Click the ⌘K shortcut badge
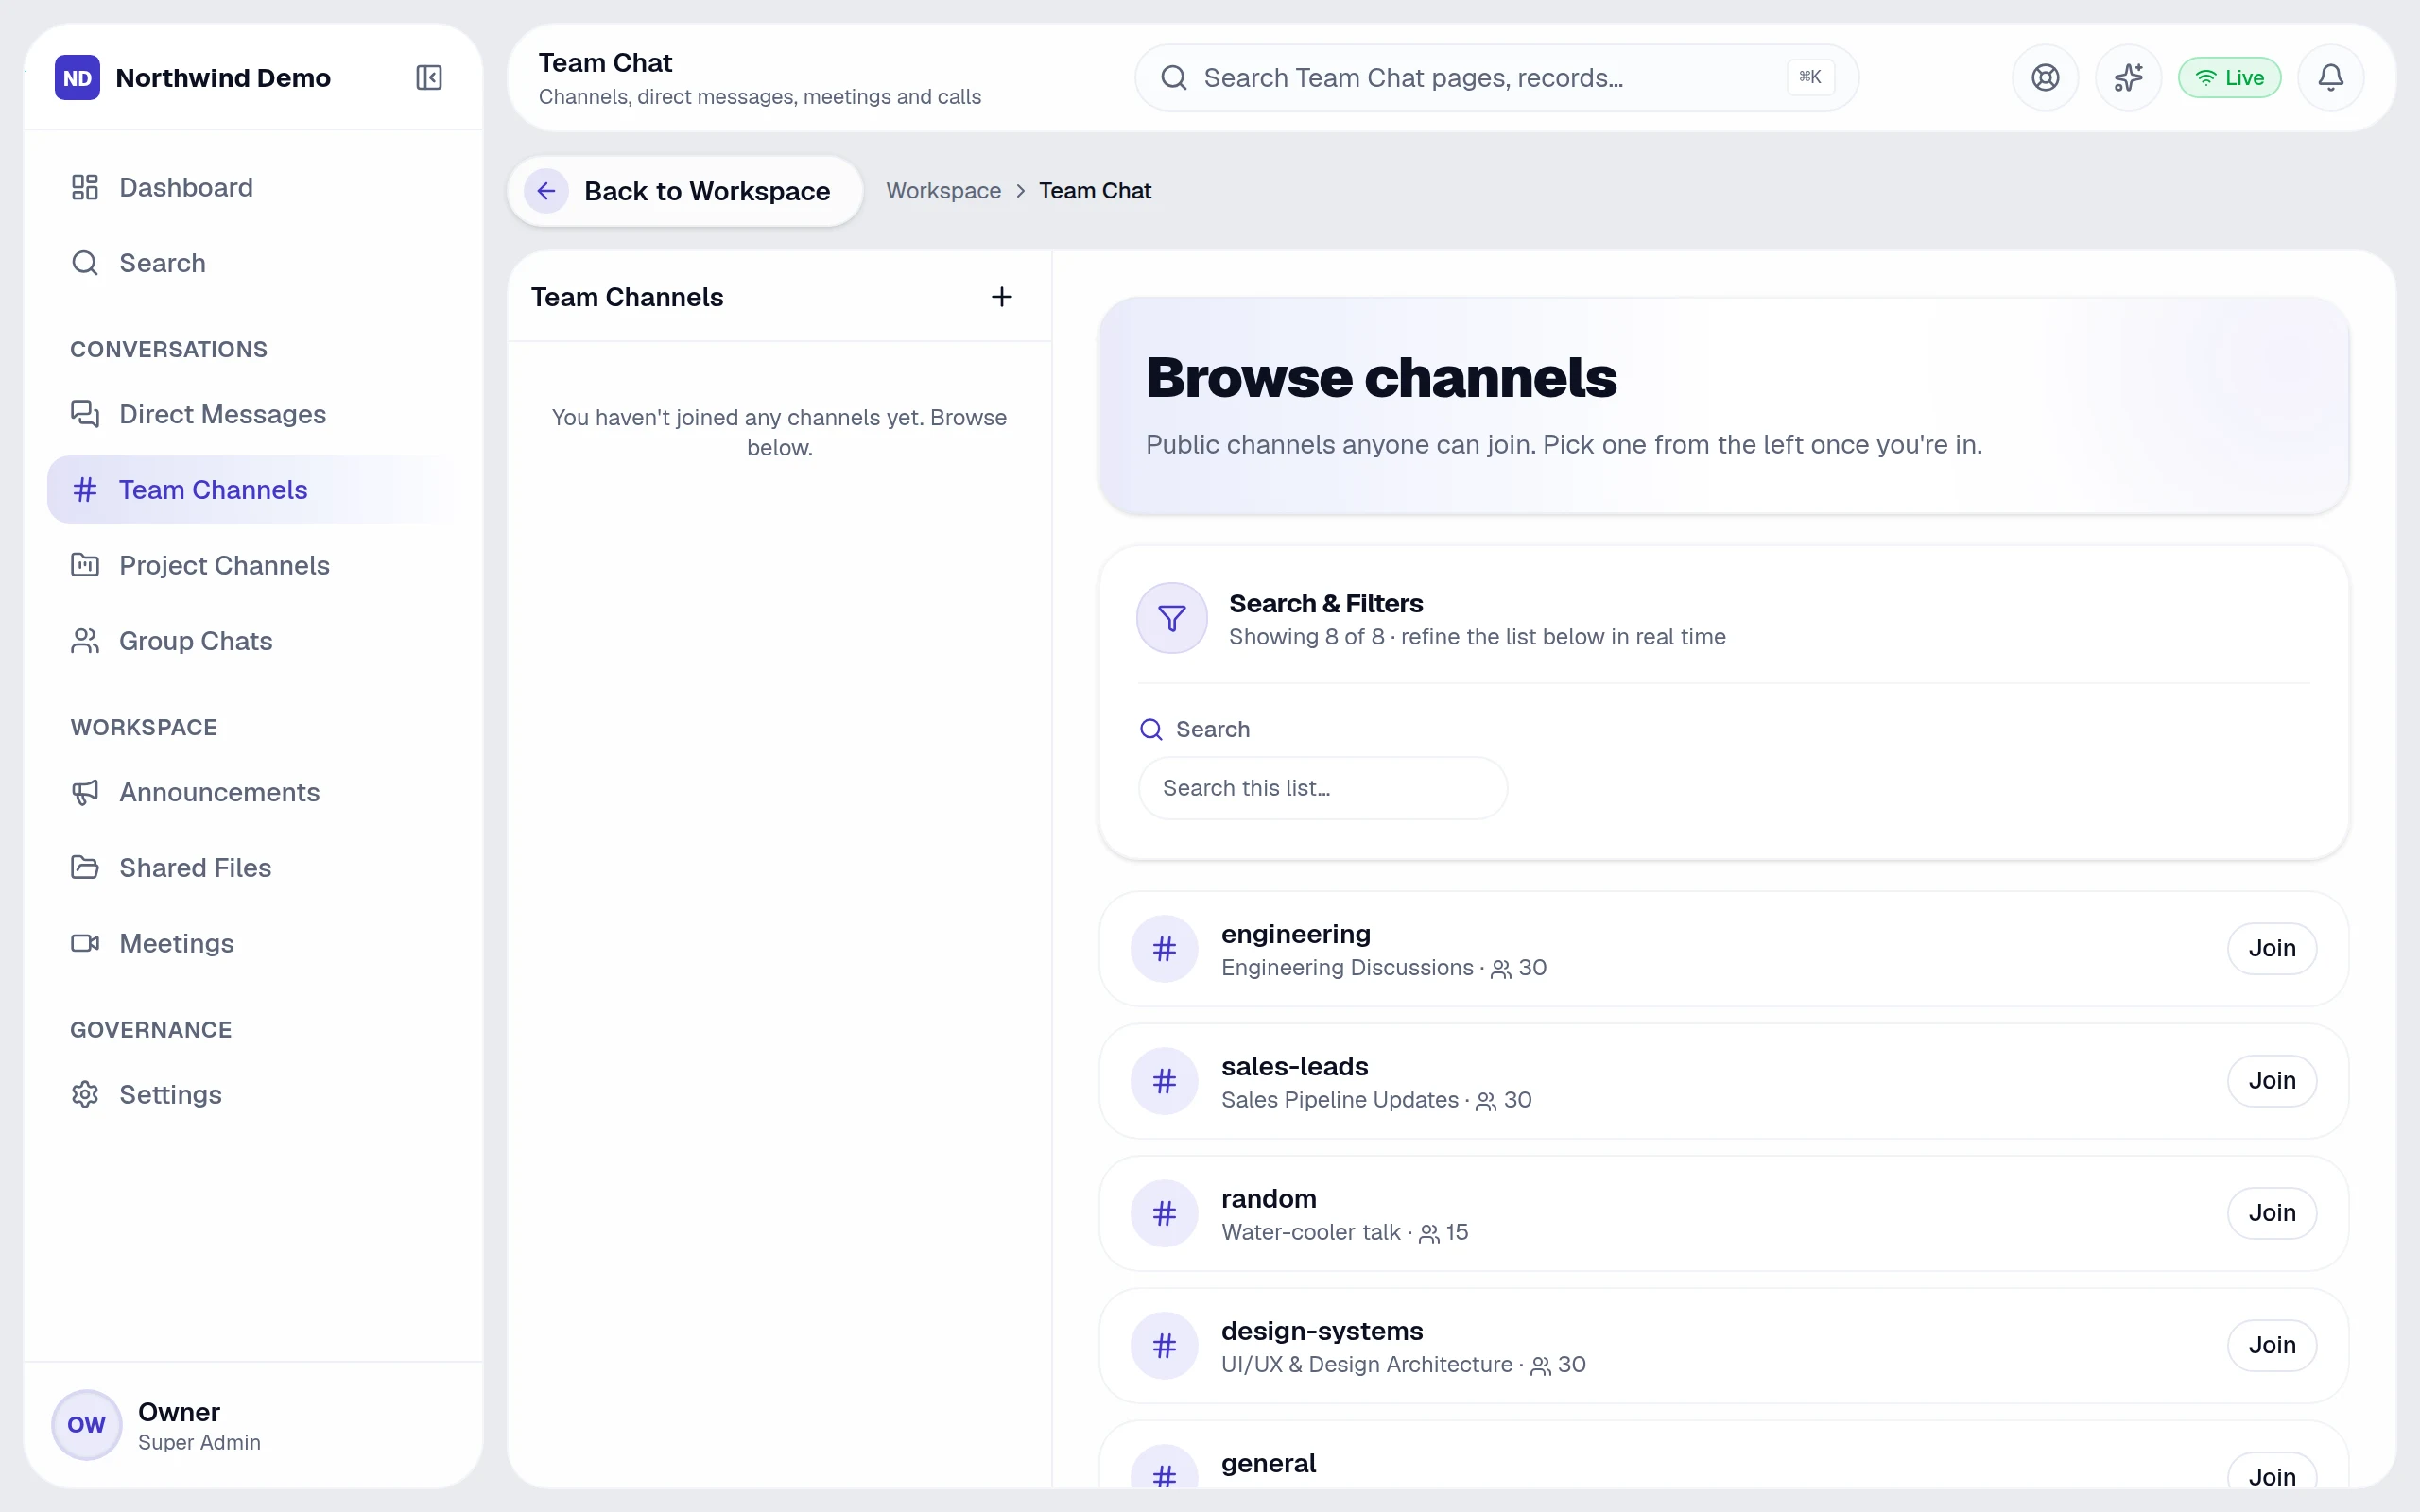The image size is (2420, 1512). [1810, 77]
